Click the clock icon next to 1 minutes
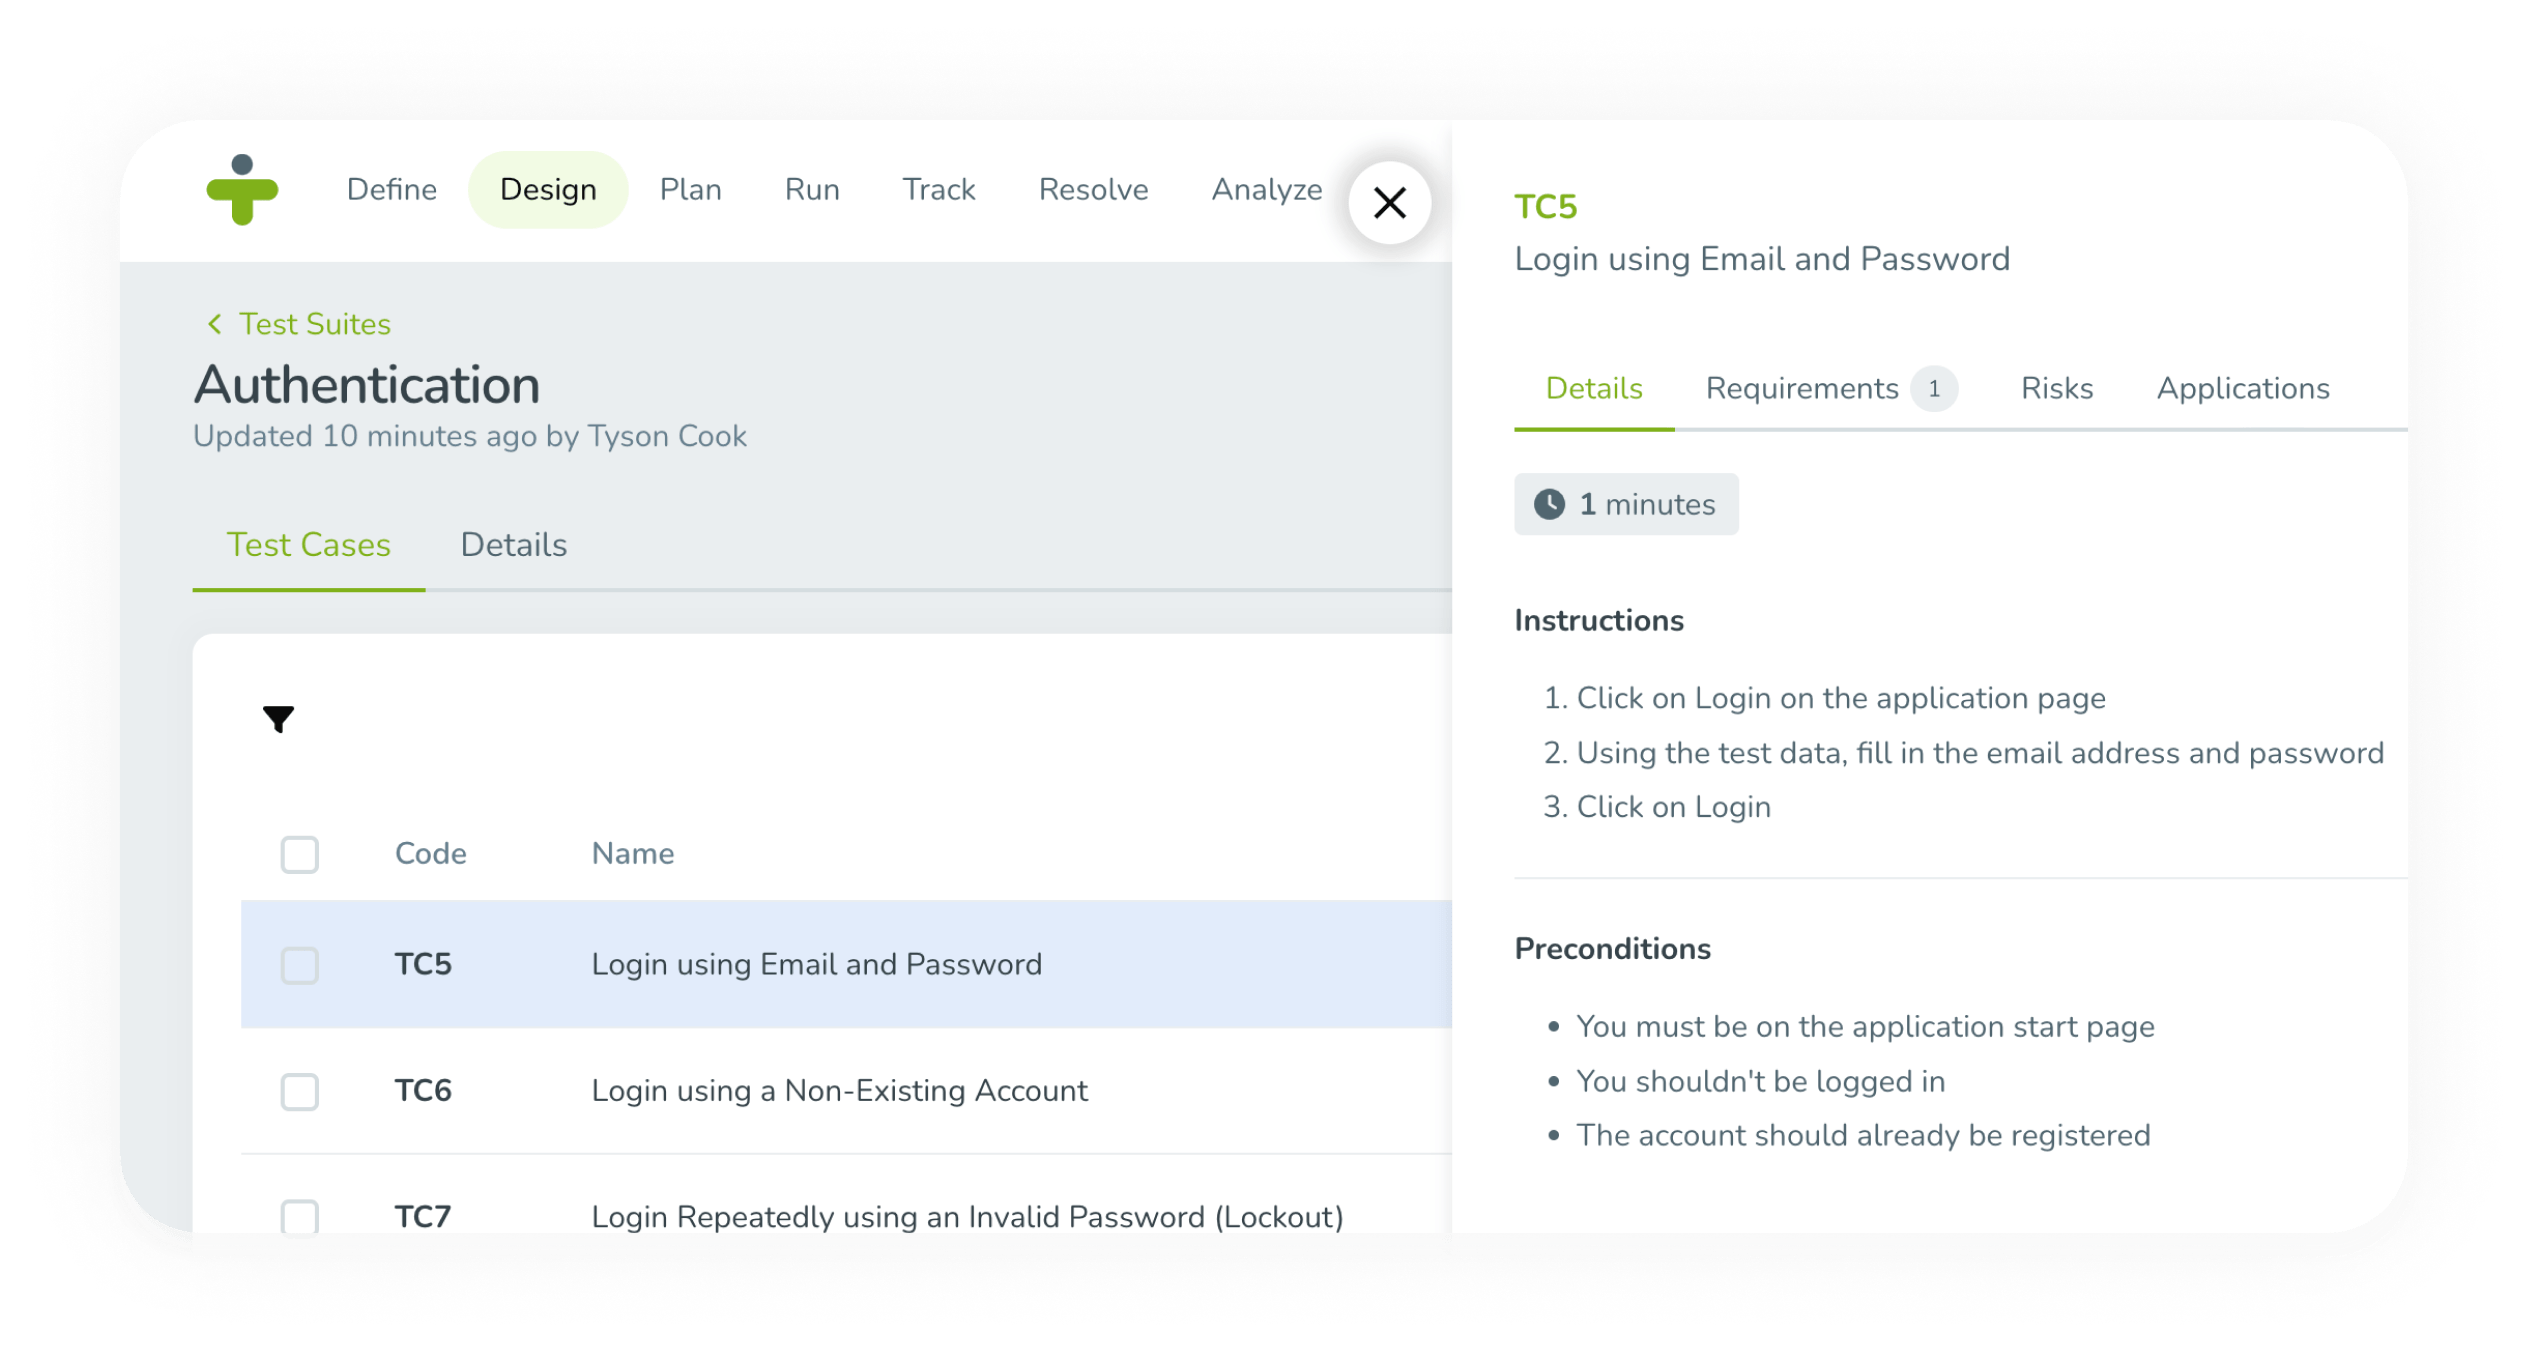Screen dimensions: 2528x1353 tap(1550, 504)
